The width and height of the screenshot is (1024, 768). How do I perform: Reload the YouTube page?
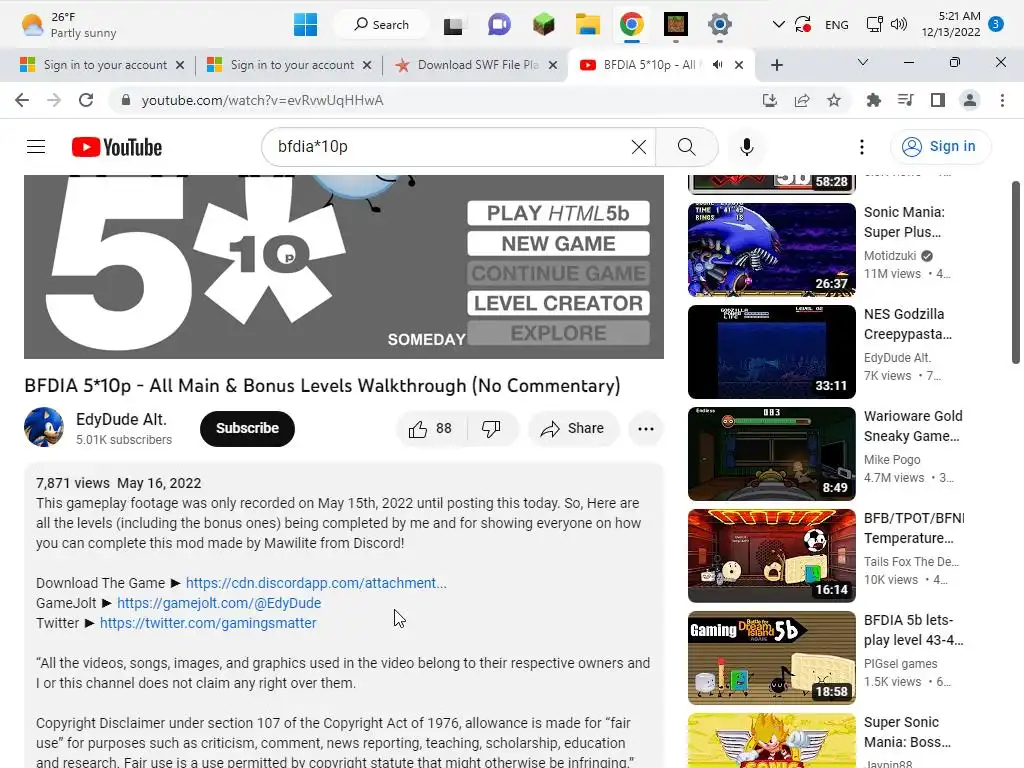86,100
